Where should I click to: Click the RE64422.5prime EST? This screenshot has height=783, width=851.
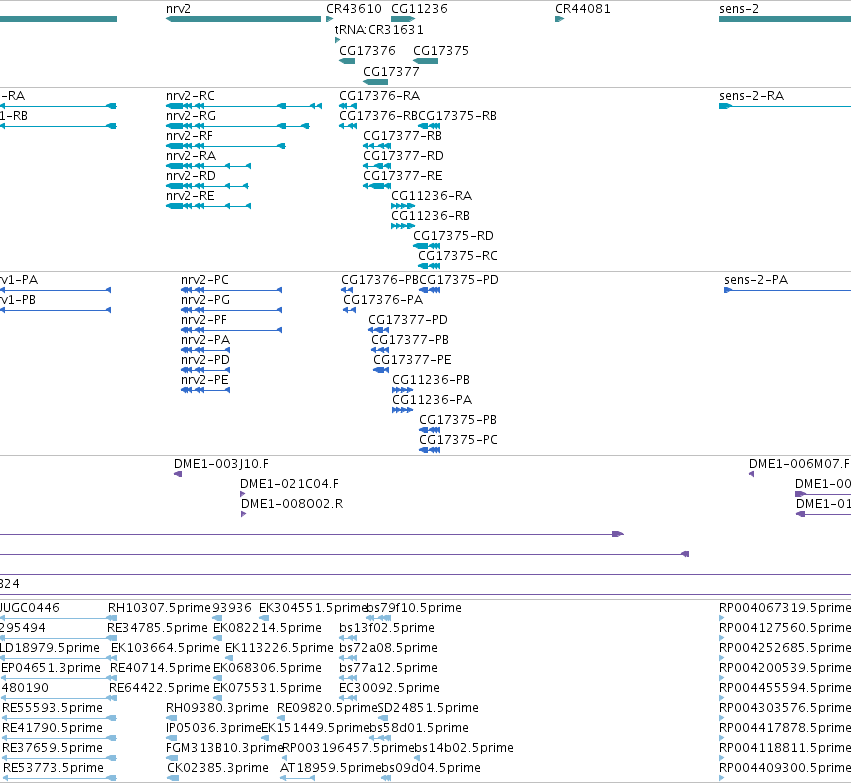(x=159, y=689)
